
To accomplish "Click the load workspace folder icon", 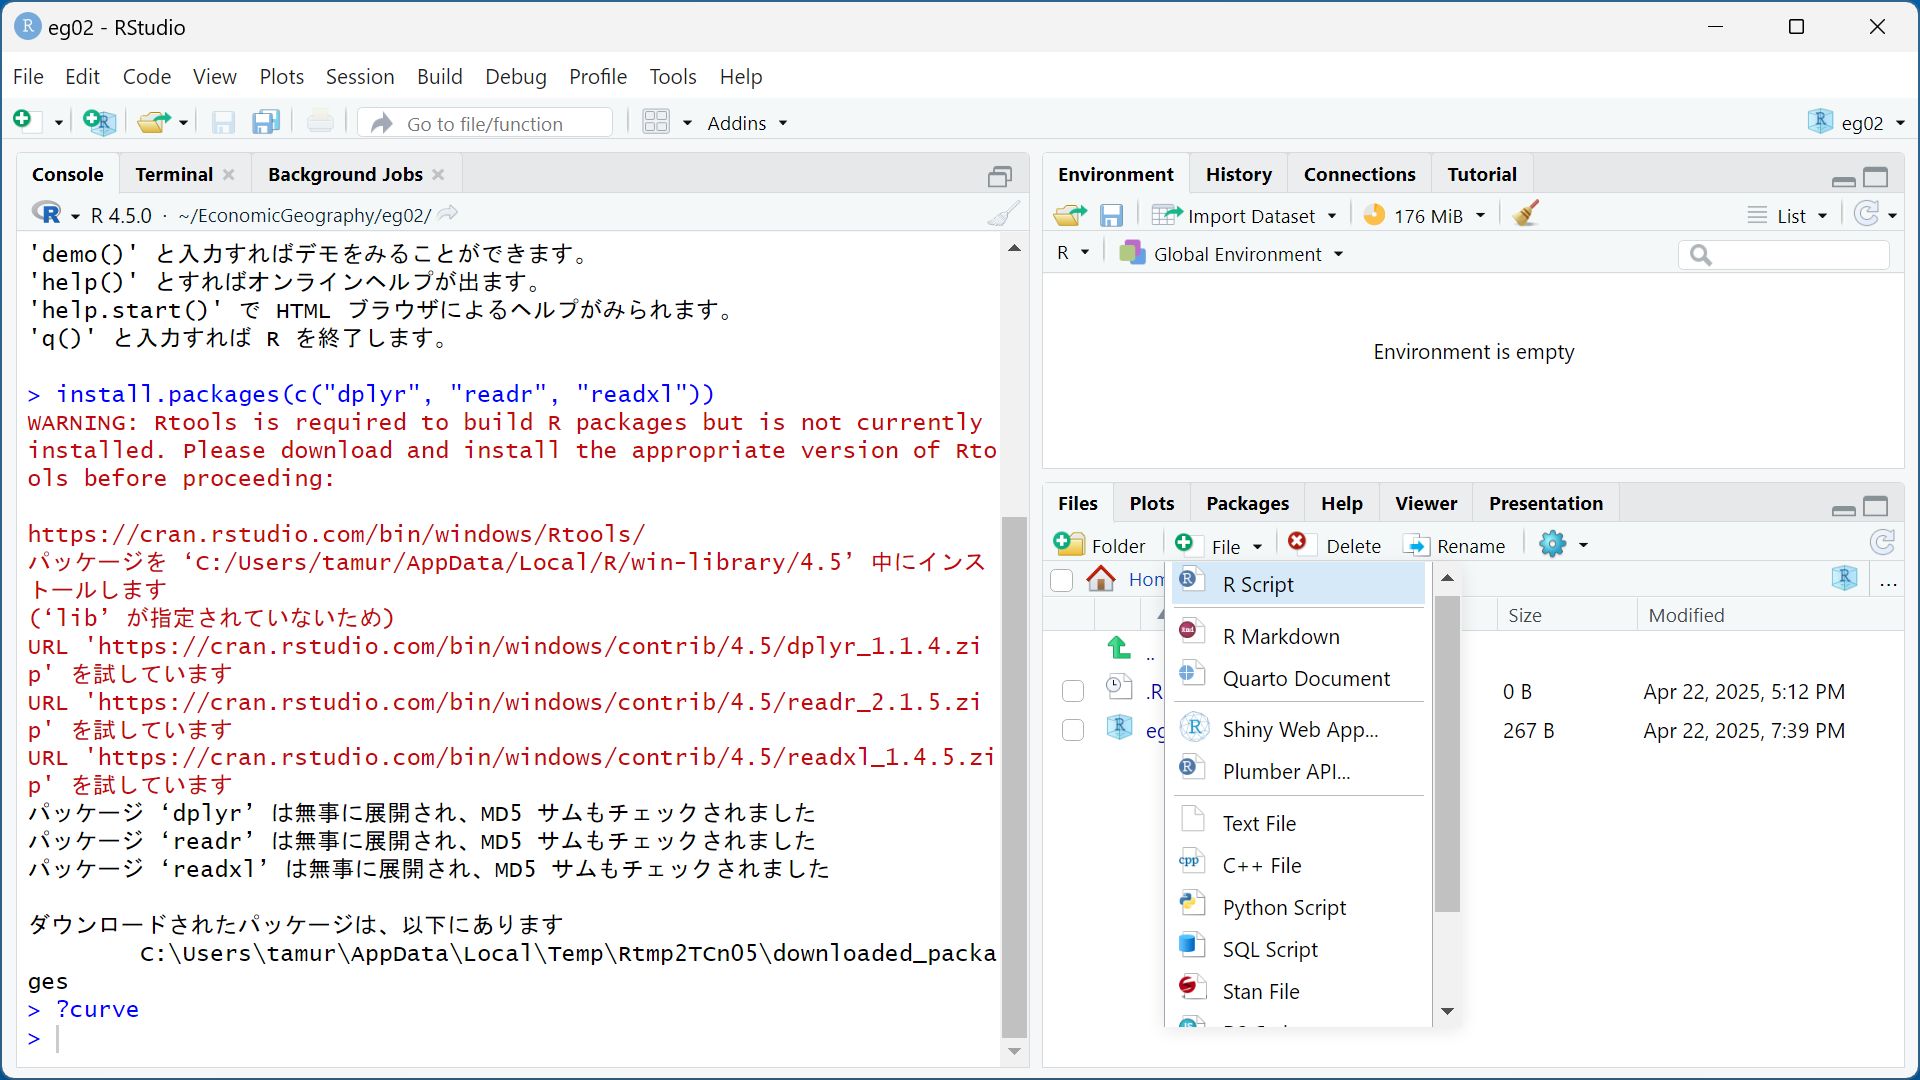I will coord(1069,215).
